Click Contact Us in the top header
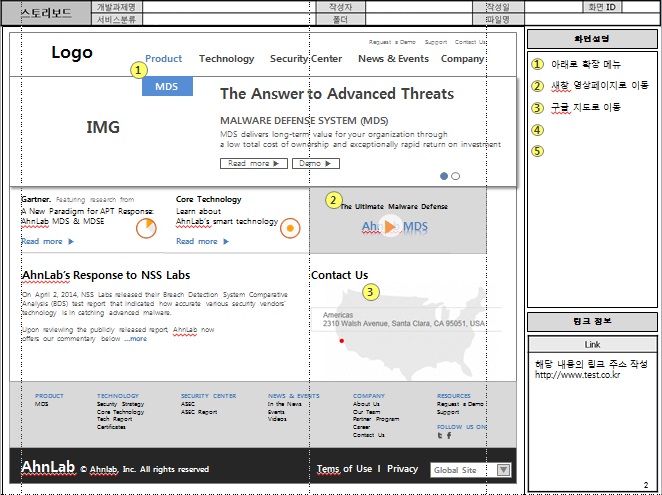The image size is (662, 495). [x=470, y=42]
